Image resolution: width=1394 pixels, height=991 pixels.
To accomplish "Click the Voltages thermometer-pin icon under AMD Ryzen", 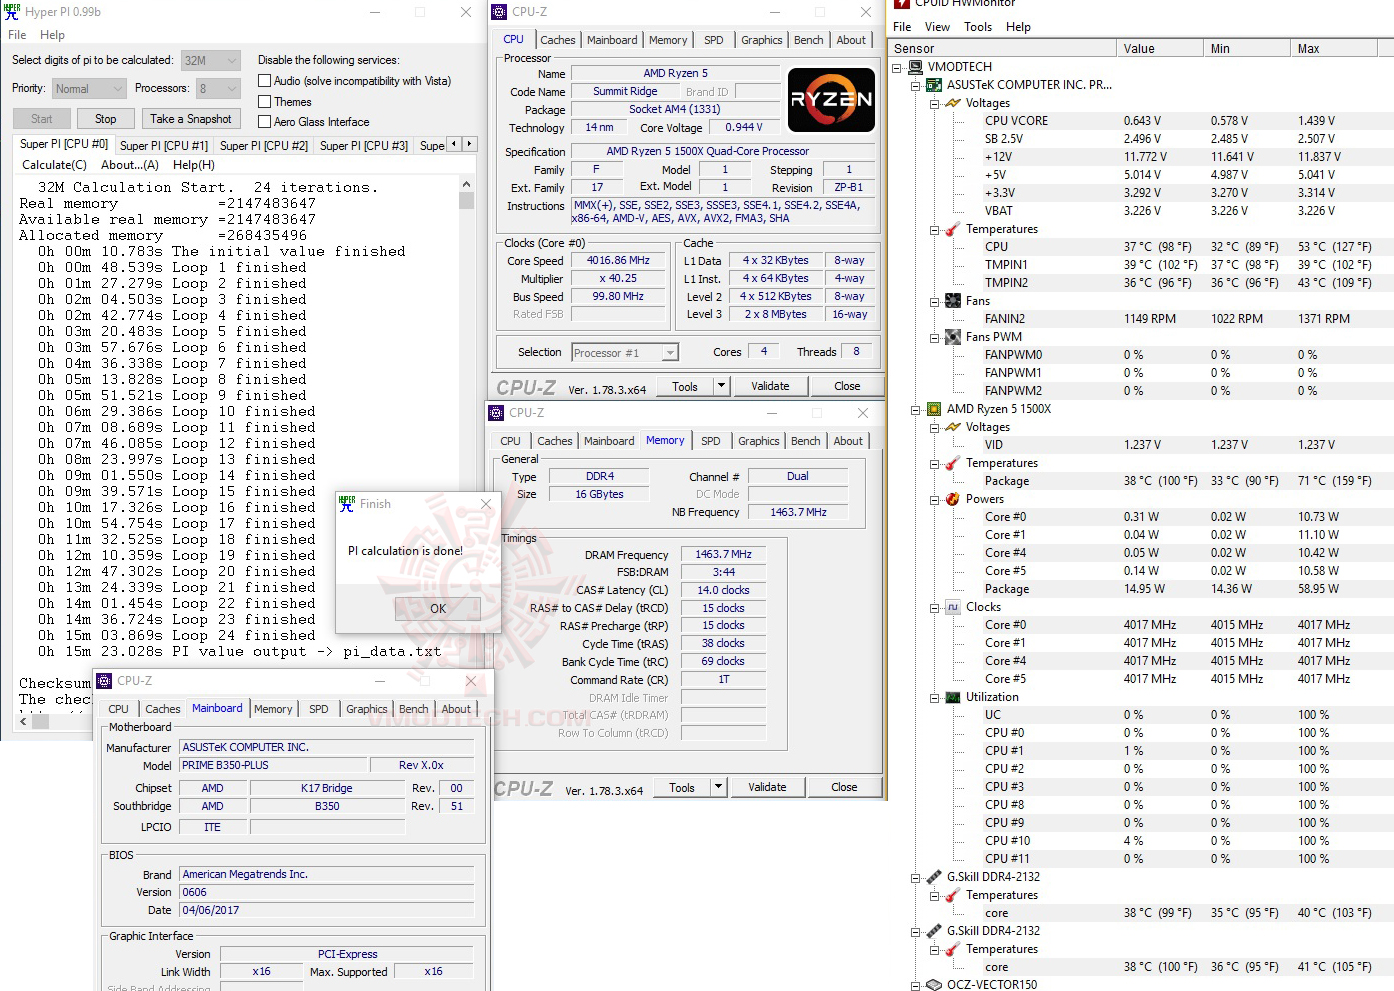I will click(951, 427).
